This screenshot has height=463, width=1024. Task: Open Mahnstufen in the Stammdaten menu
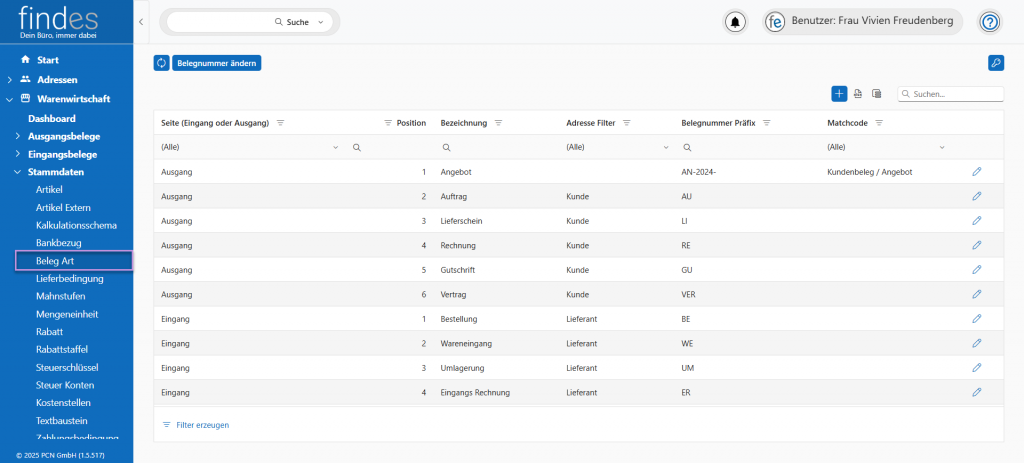pyautogui.click(x=62, y=296)
